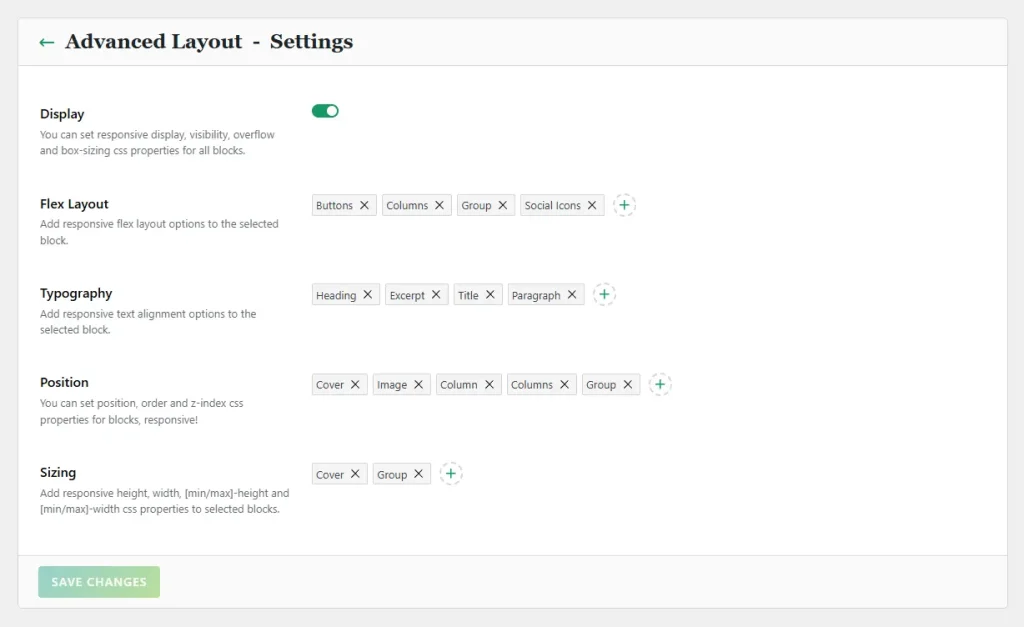The width and height of the screenshot is (1024, 627).
Task: Add a block to Typography
Action: 604,295
